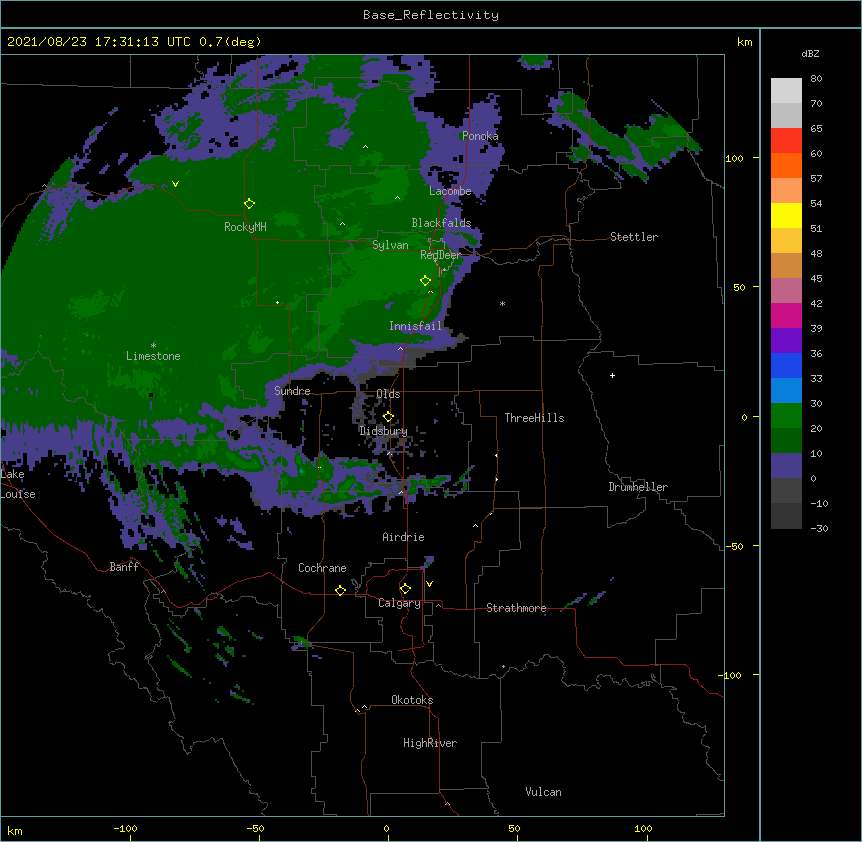
Task: Select the light blue 33 dBZ swatch
Action: tap(786, 391)
